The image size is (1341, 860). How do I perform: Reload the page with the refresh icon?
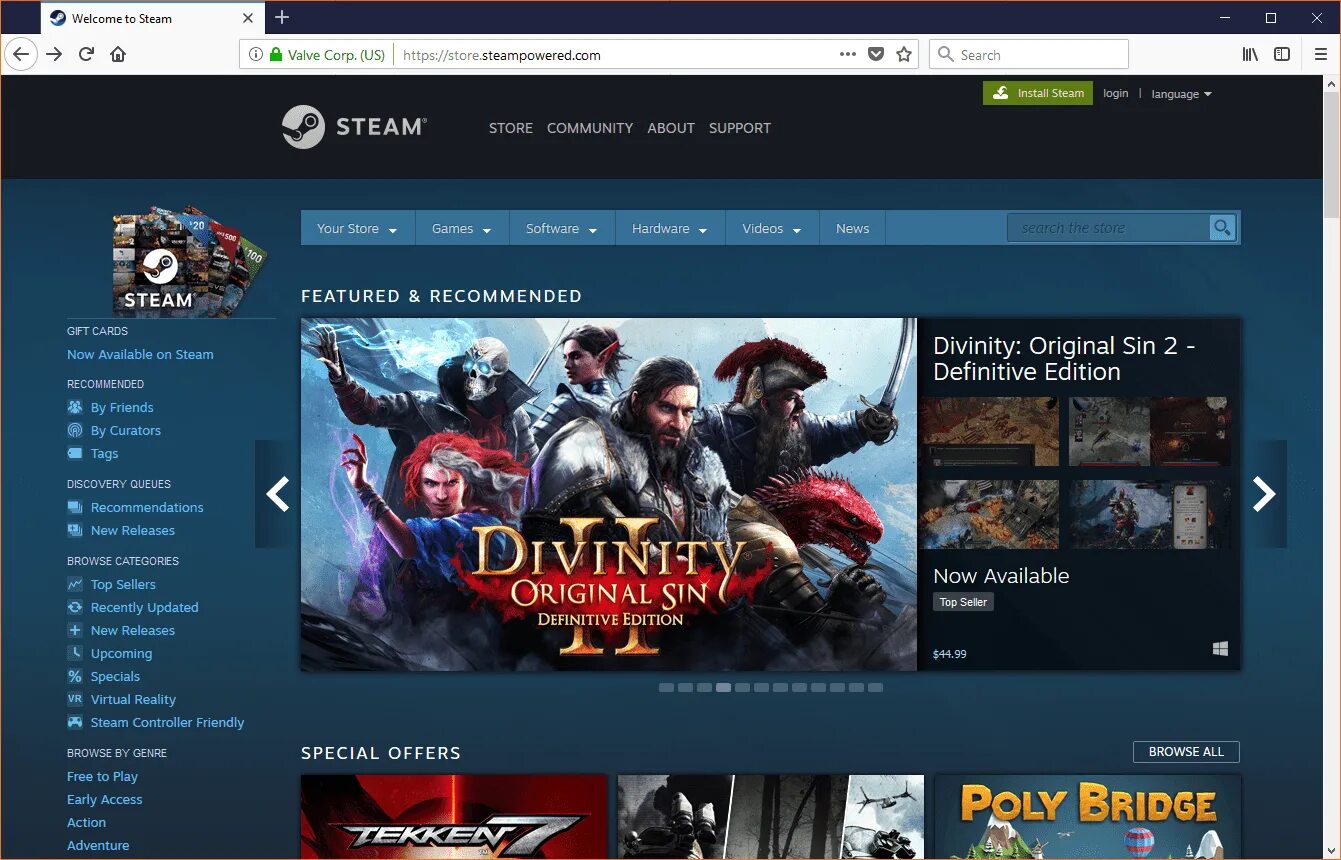(x=86, y=55)
